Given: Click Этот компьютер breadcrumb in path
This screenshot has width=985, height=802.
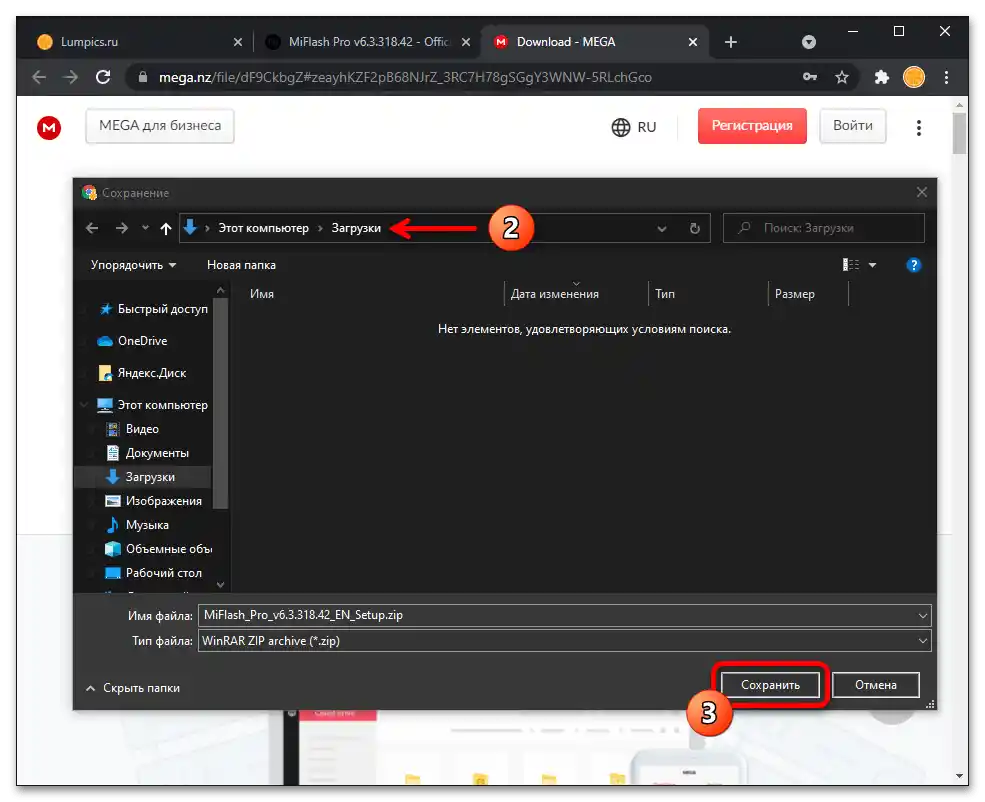Looking at the screenshot, I should [x=263, y=228].
